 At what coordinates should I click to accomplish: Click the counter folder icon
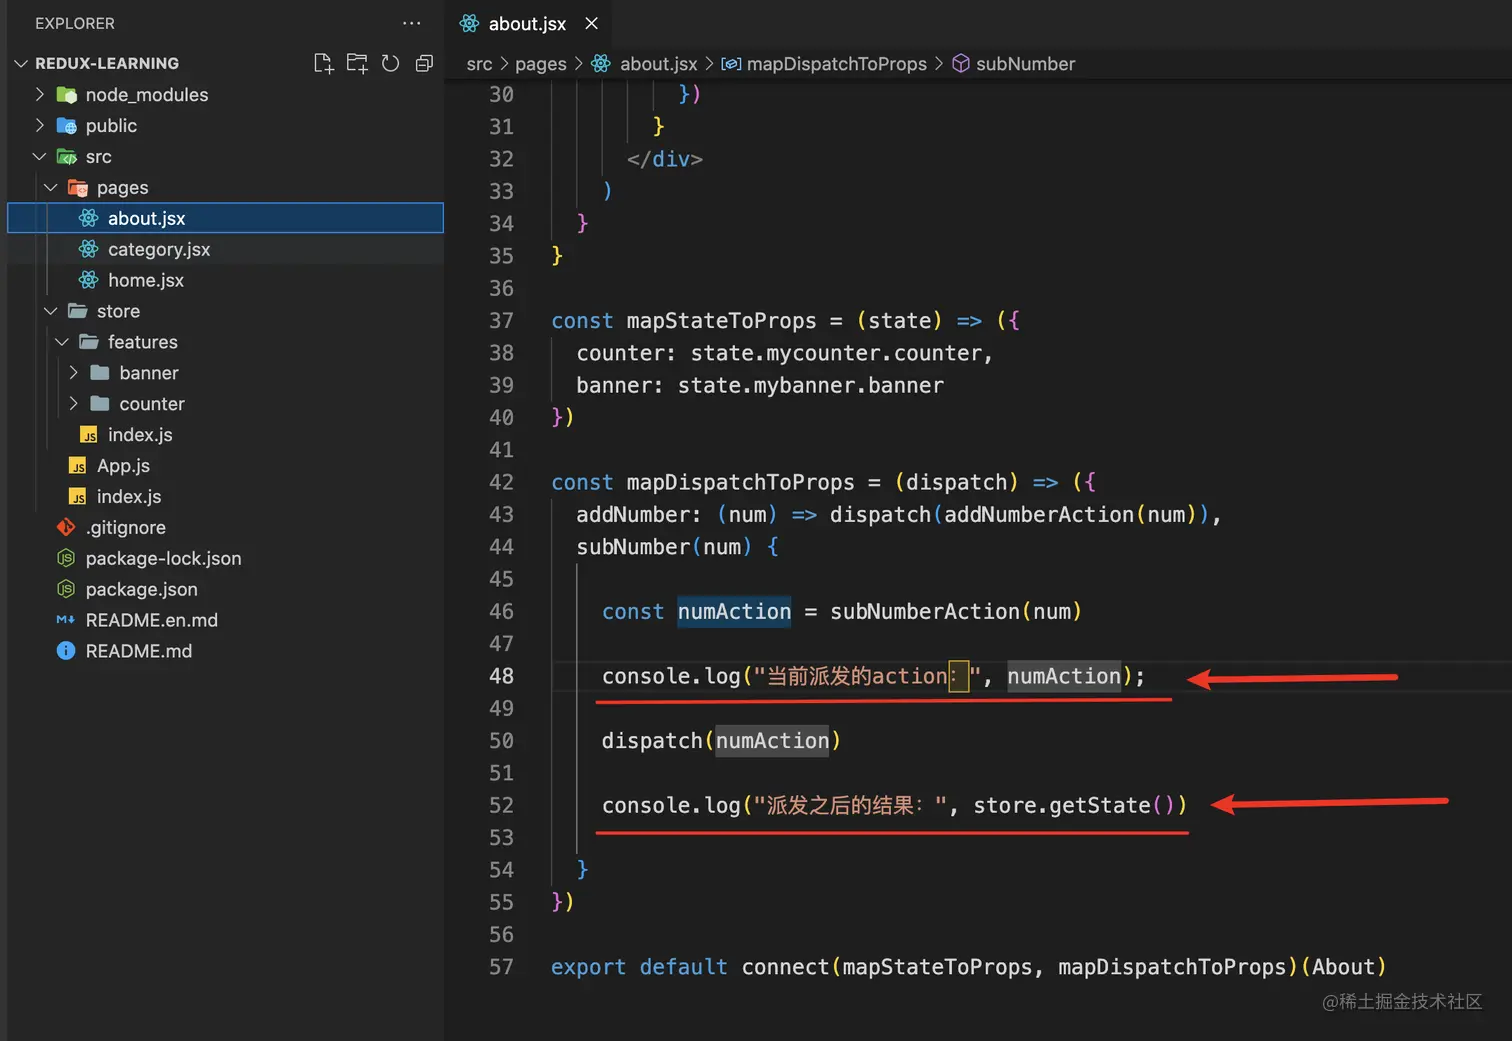coord(100,404)
